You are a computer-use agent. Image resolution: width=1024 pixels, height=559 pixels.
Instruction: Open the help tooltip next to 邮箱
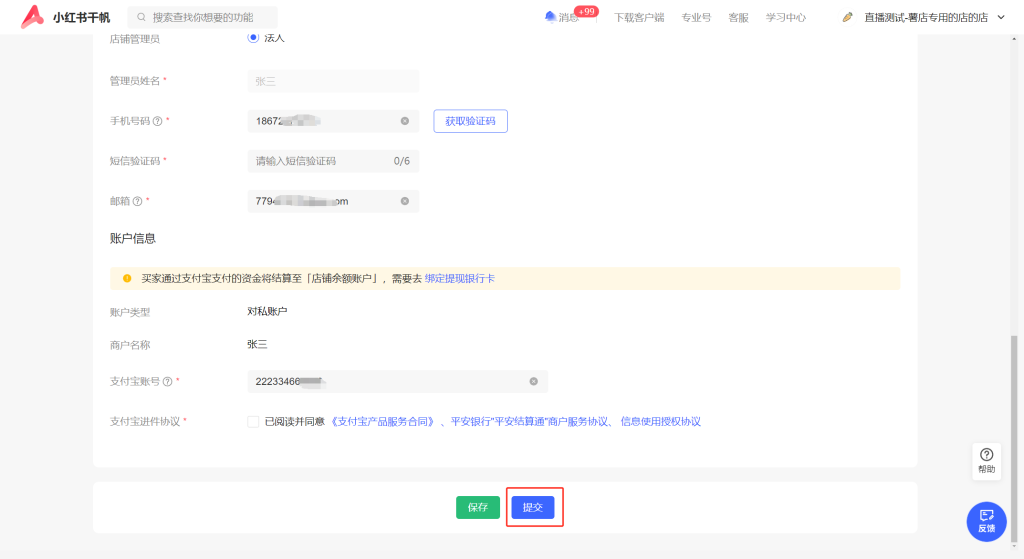[x=137, y=201]
